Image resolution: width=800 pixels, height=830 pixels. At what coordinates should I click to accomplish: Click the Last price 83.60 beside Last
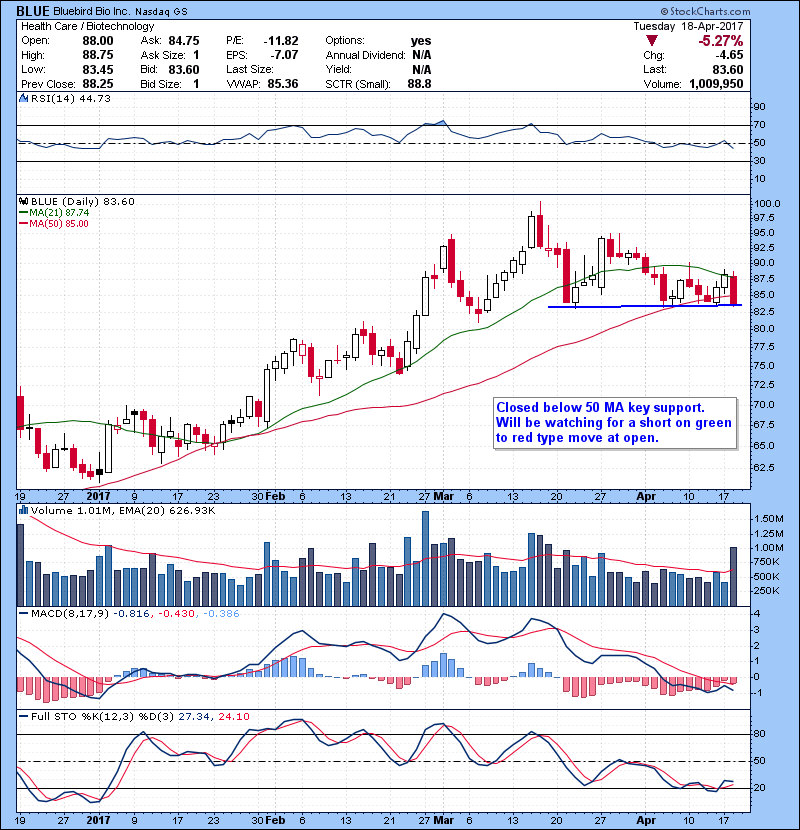coord(728,69)
